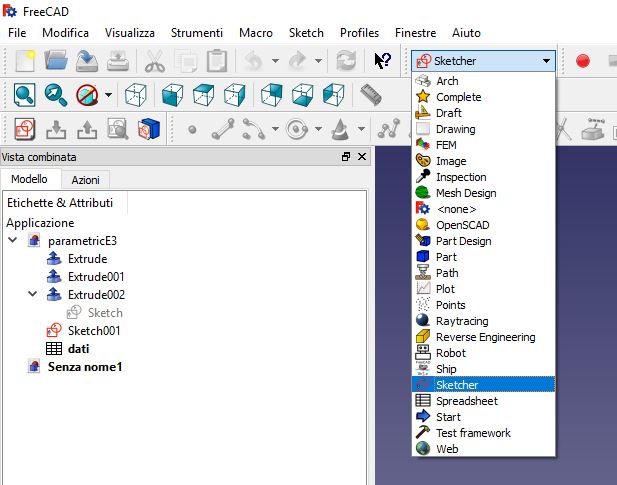
Task: Start macro recording with the red circle
Action: 583,61
